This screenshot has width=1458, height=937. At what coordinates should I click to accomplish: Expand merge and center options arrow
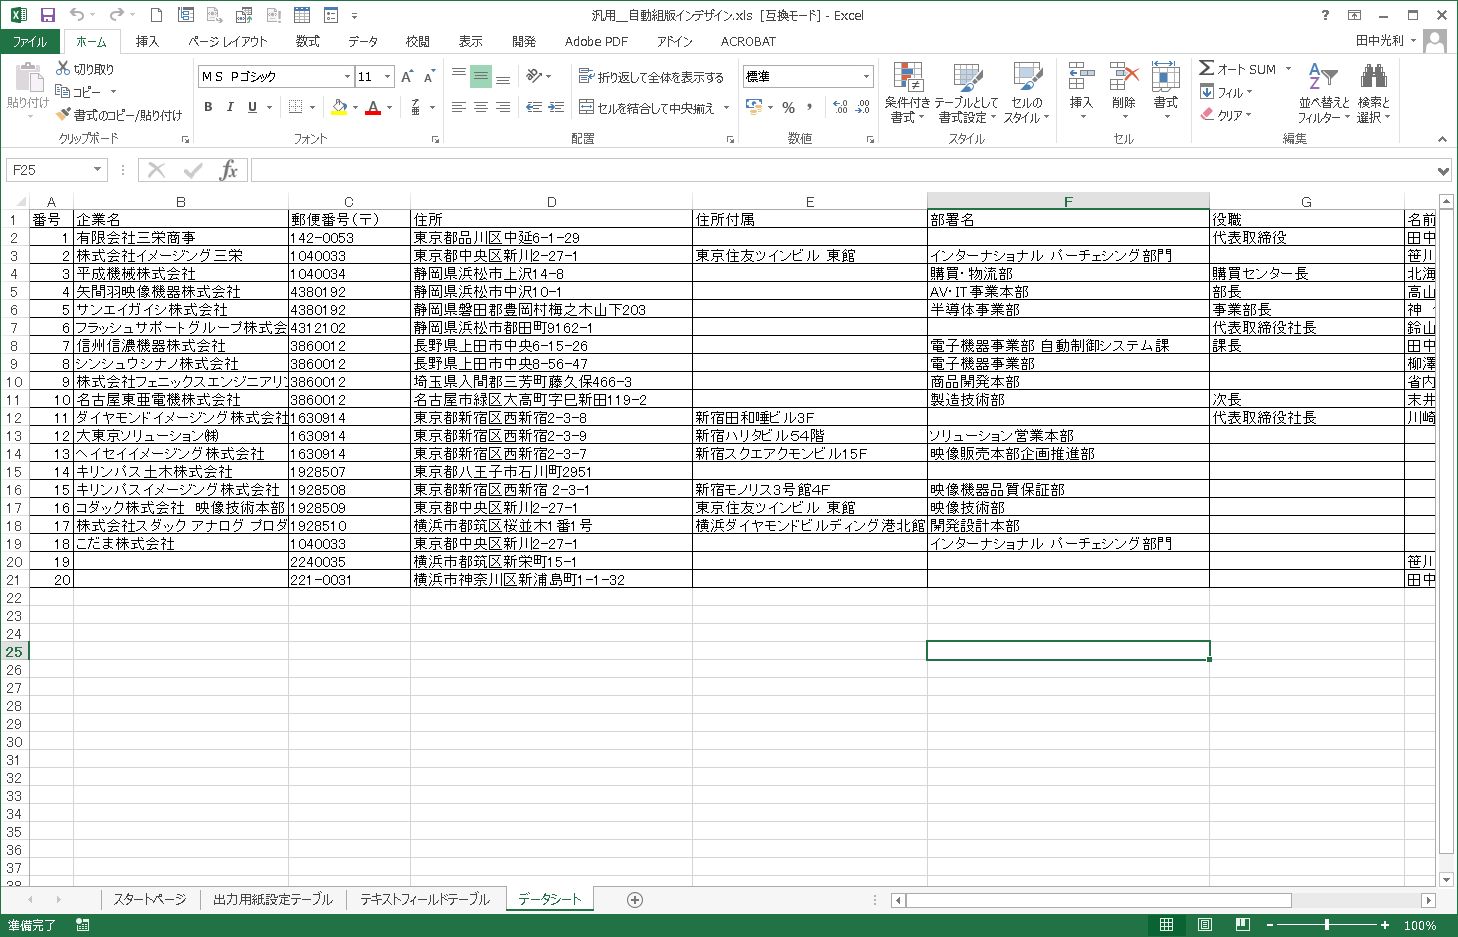pyautogui.click(x=726, y=107)
